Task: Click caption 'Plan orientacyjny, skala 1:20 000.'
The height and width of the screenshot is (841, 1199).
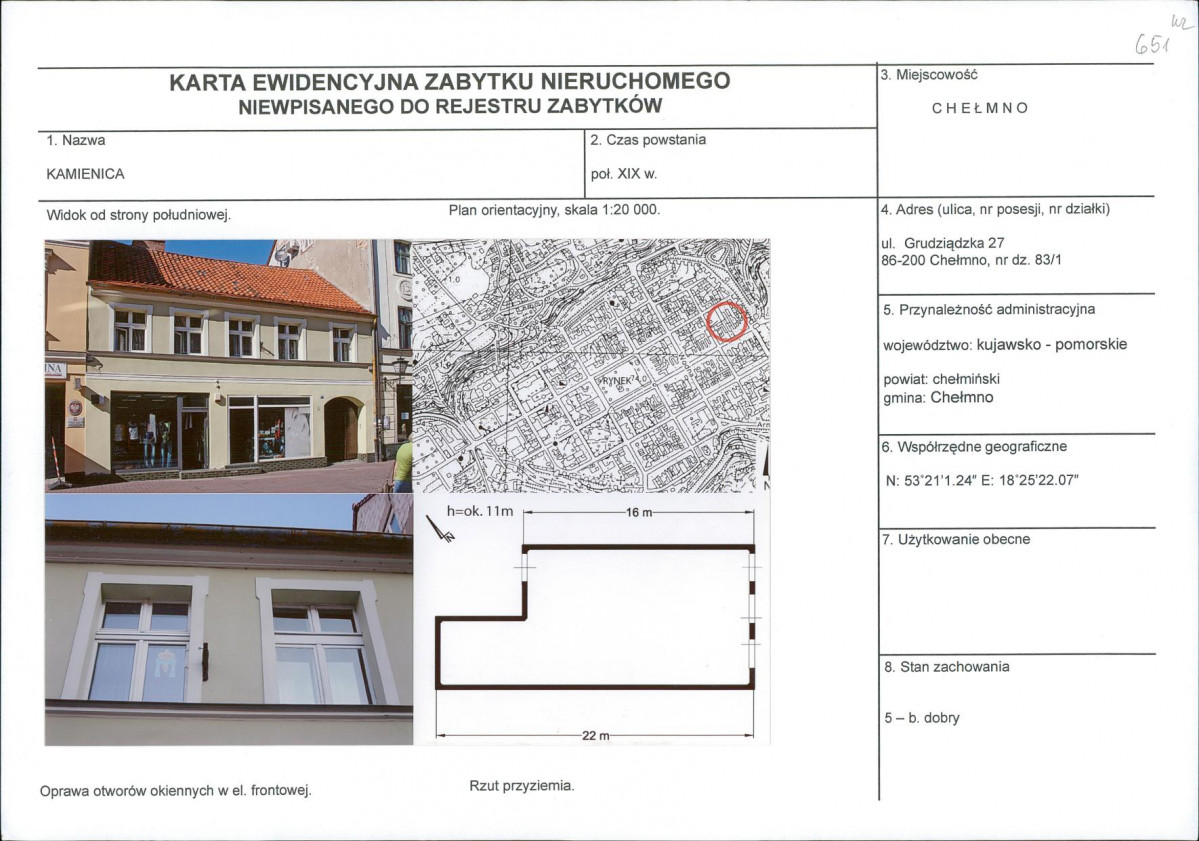Action: 554,209
